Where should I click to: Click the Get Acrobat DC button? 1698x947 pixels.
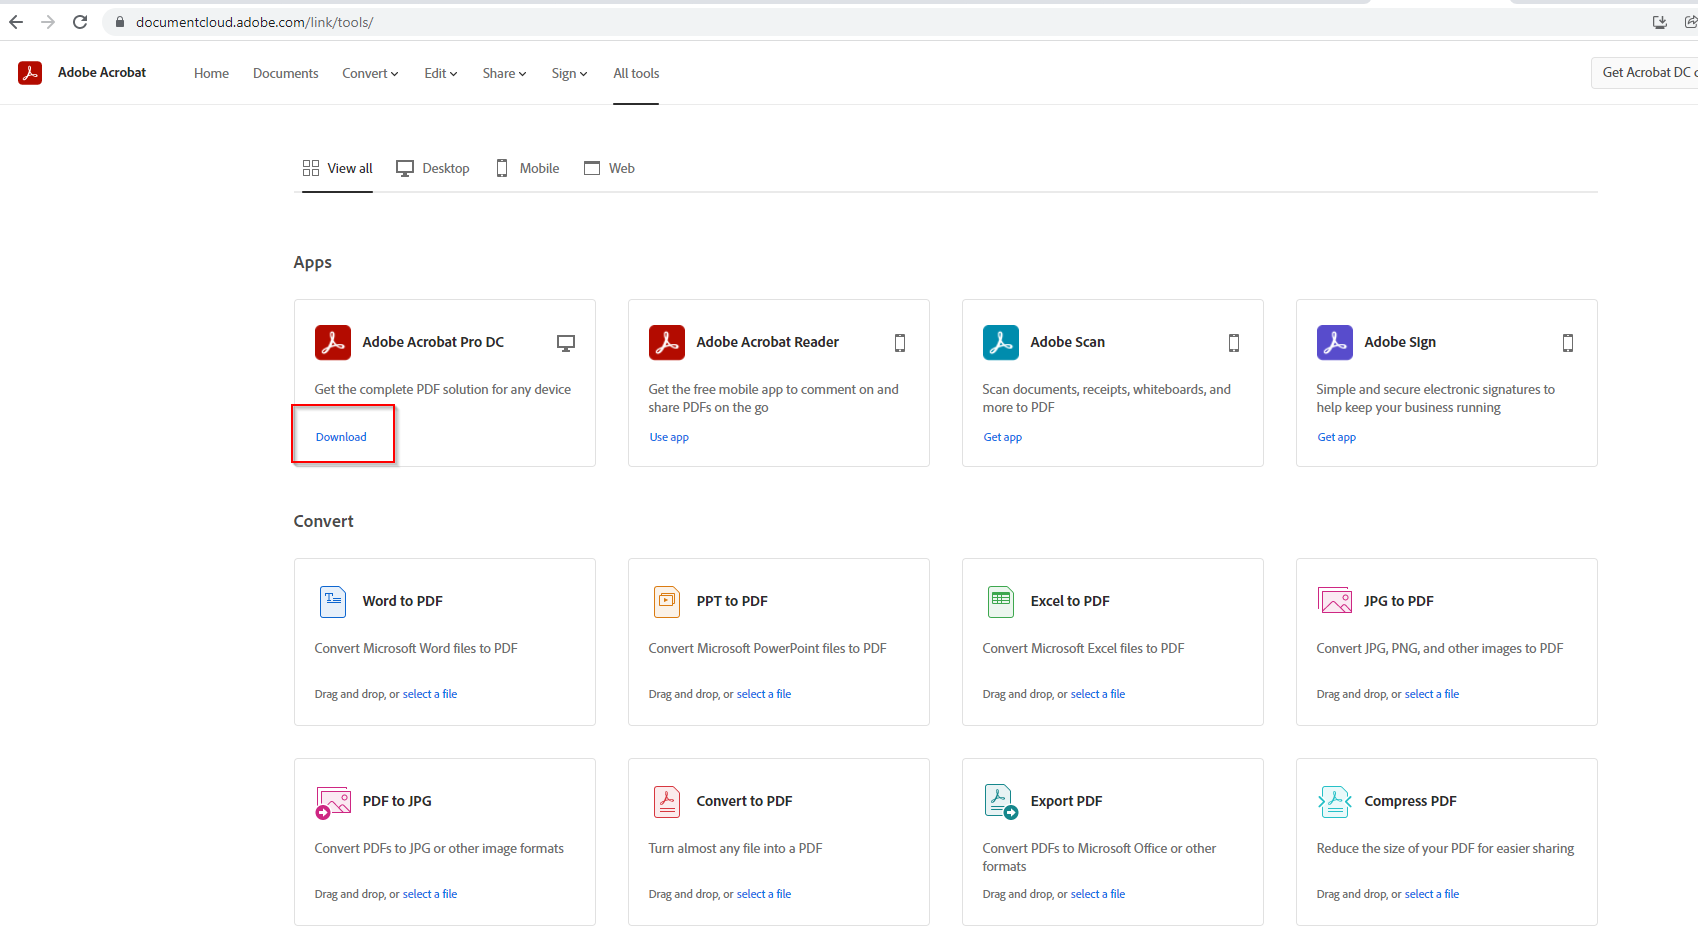pos(1645,72)
